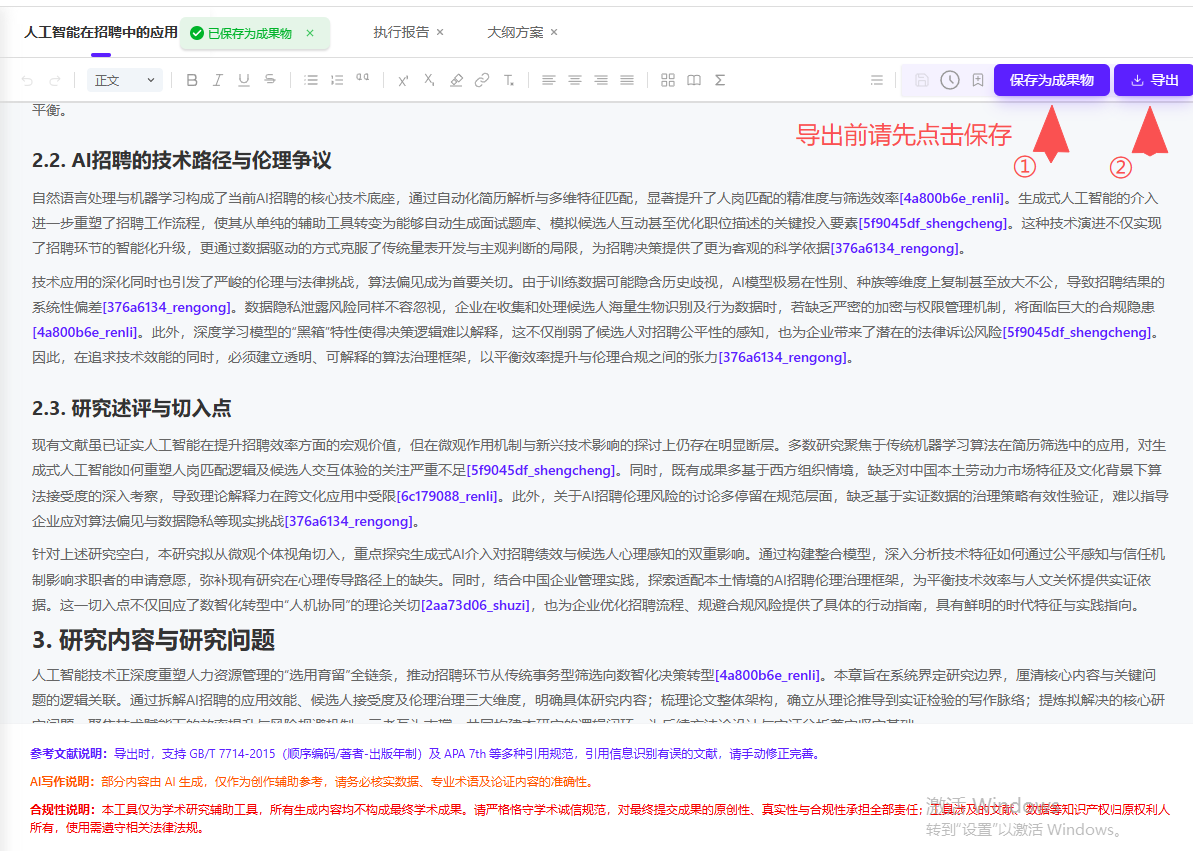Click the open book toolbar icon
The width and height of the screenshot is (1193, 851).
[694, 80]
